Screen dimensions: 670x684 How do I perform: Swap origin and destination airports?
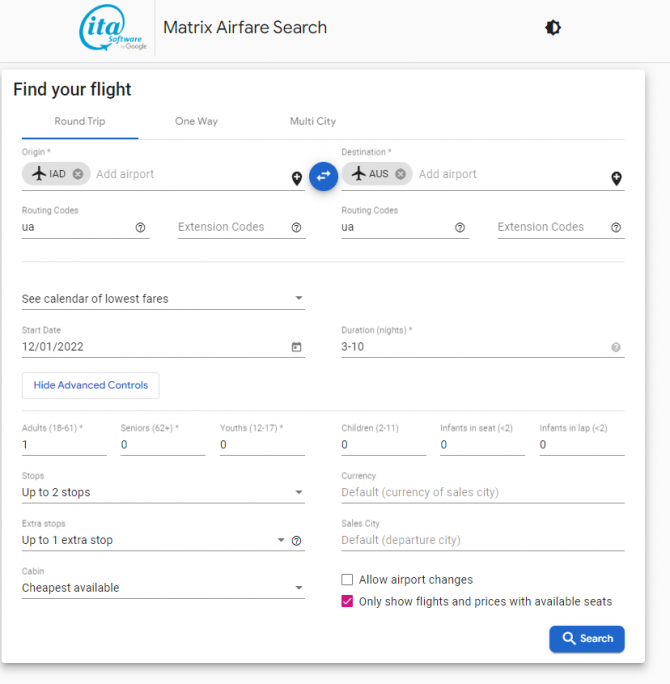[323, 176]
